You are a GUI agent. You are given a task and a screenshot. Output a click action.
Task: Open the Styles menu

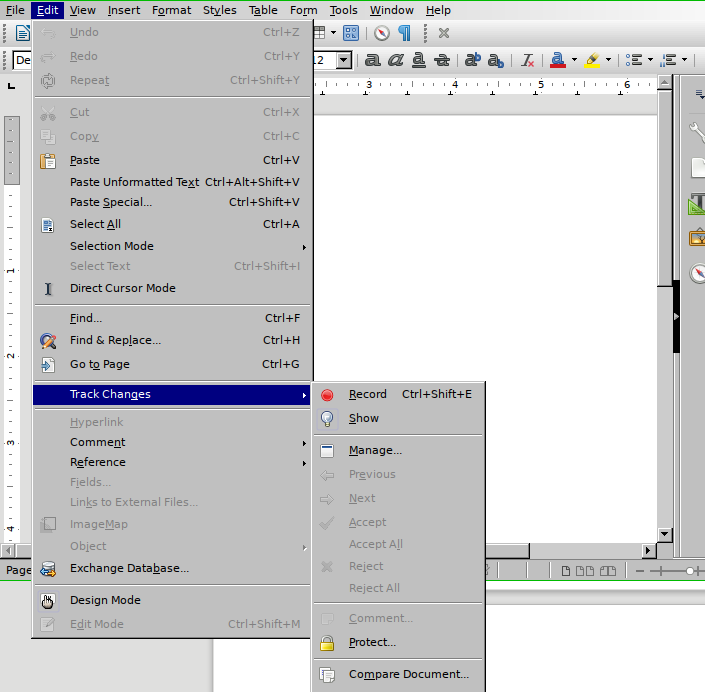click(219, 10)
